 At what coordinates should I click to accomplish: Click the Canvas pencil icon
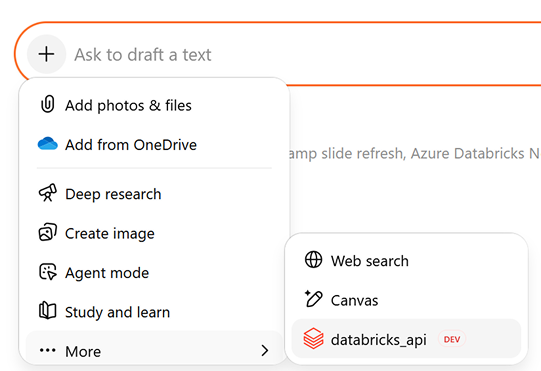[x=314, y=299]
